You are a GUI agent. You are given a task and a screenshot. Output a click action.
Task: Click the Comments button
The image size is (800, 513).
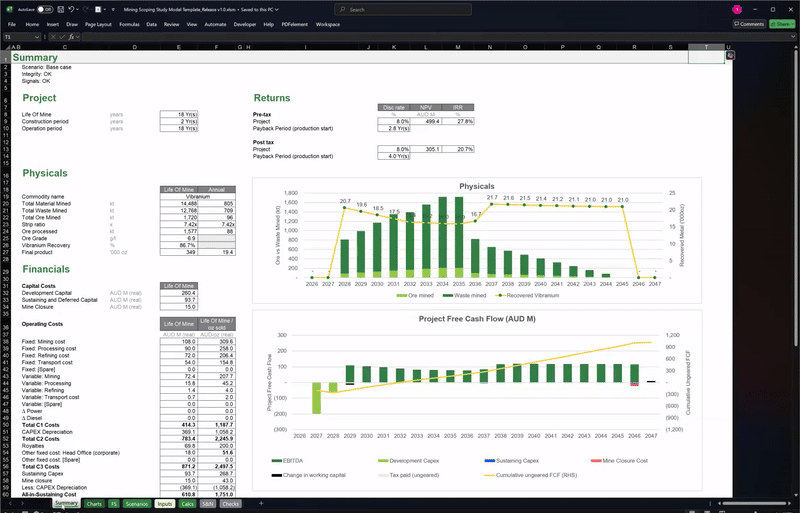(749, 24)
